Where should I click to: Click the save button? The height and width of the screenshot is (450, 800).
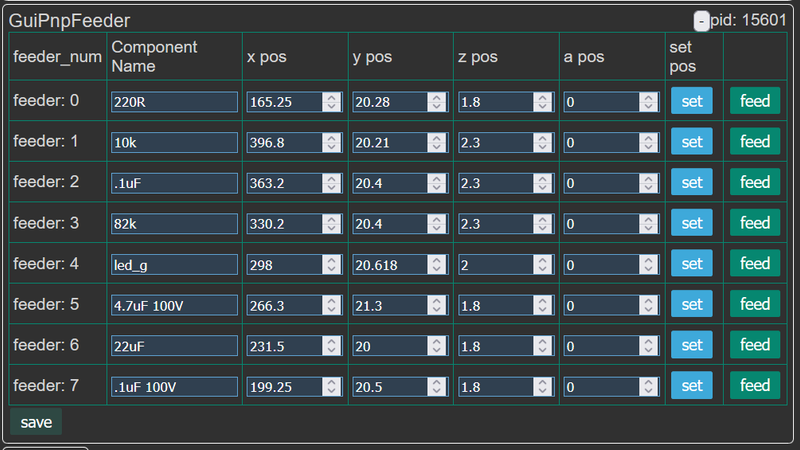(x=36, y=422)
